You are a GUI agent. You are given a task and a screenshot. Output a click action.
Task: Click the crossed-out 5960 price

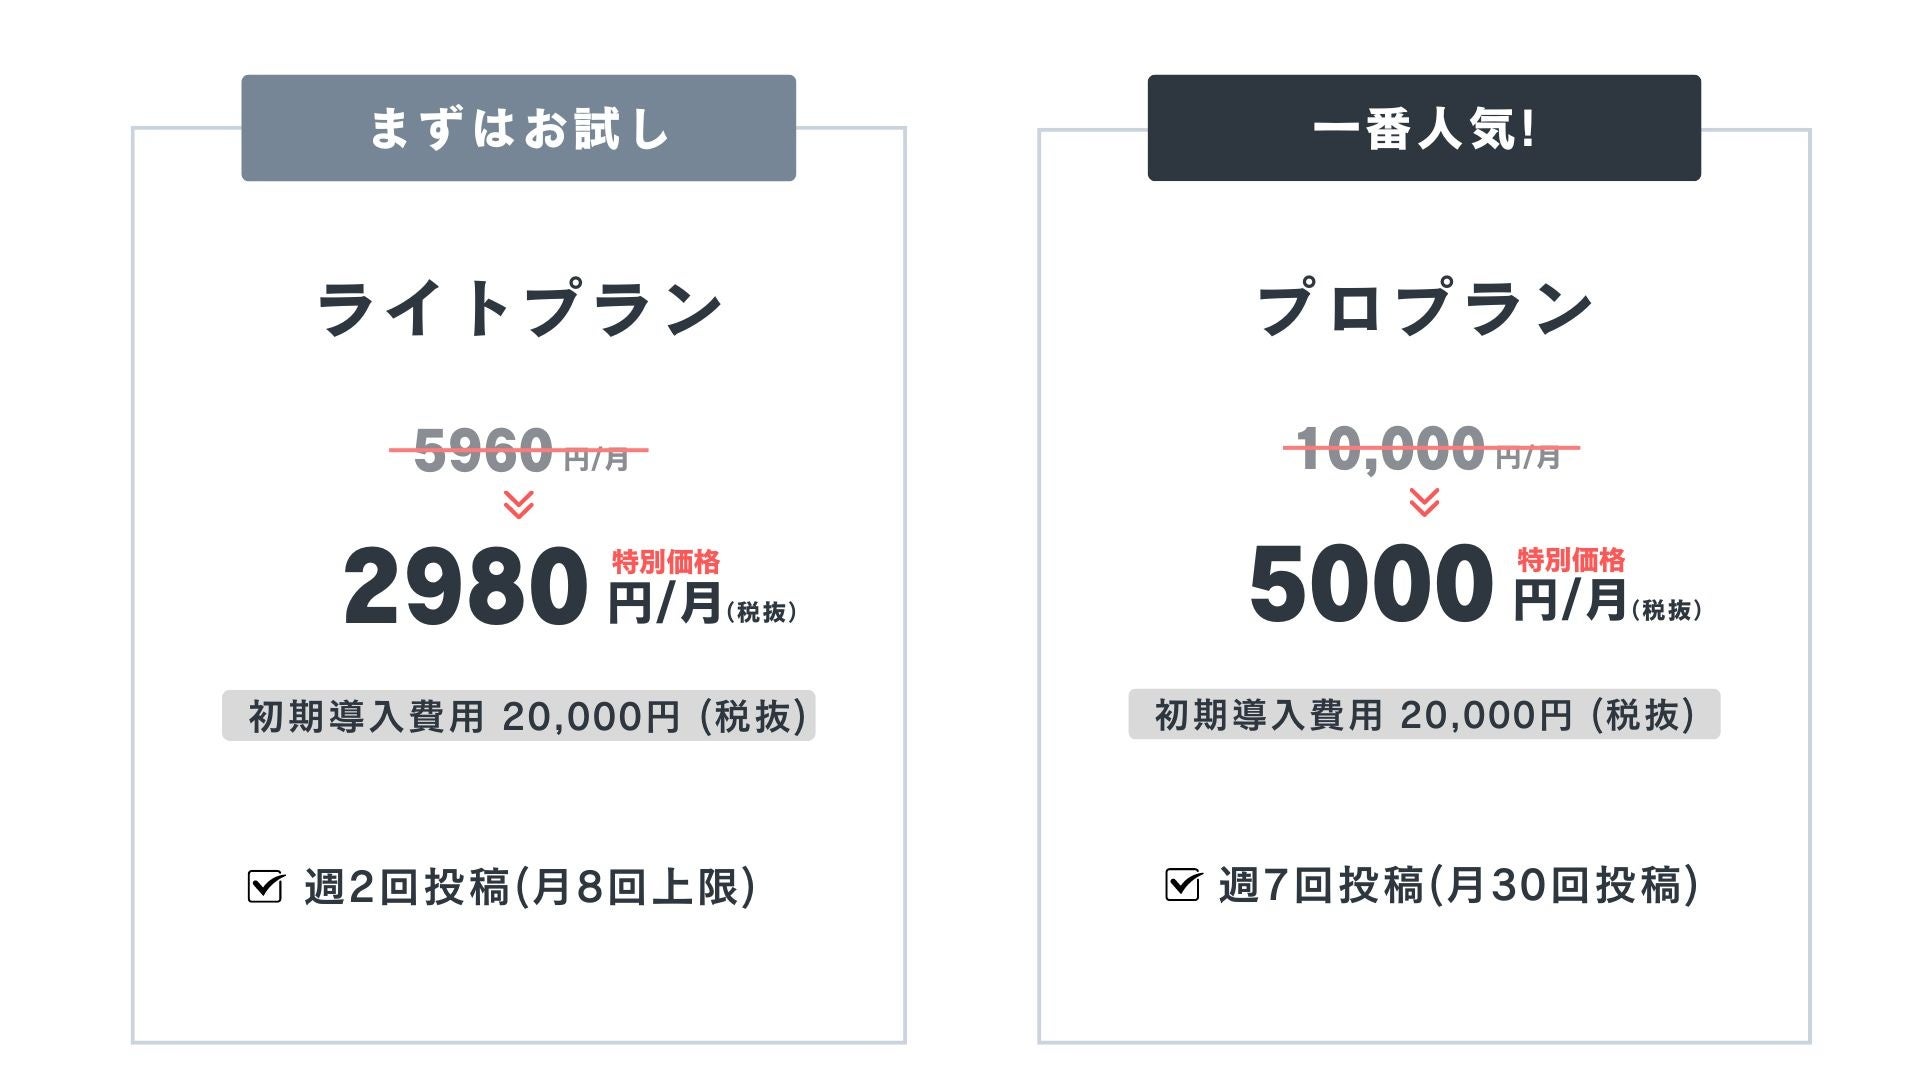coord(483,450)
